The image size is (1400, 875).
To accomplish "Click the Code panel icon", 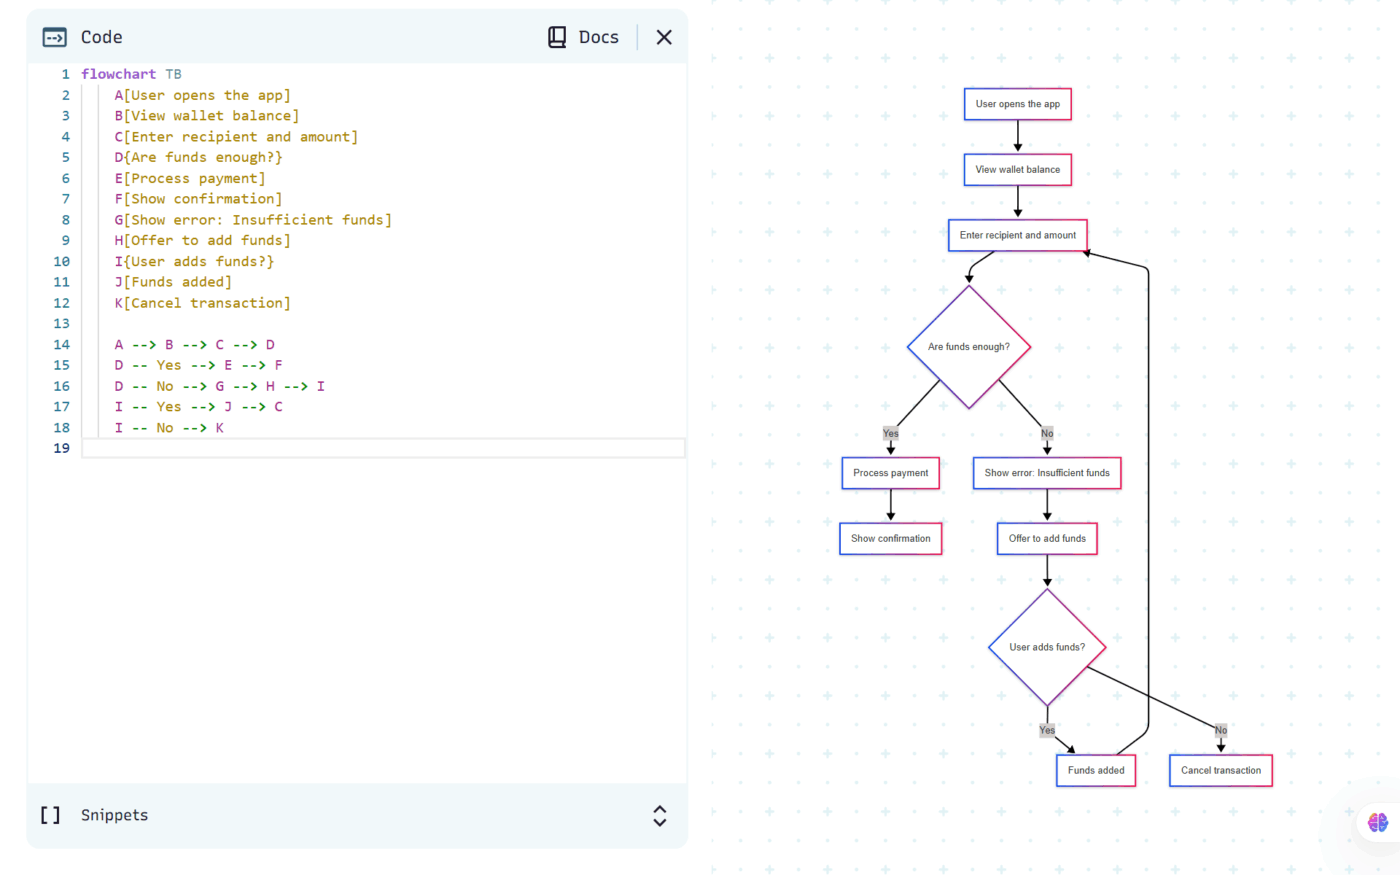I will tap(54, 37).
